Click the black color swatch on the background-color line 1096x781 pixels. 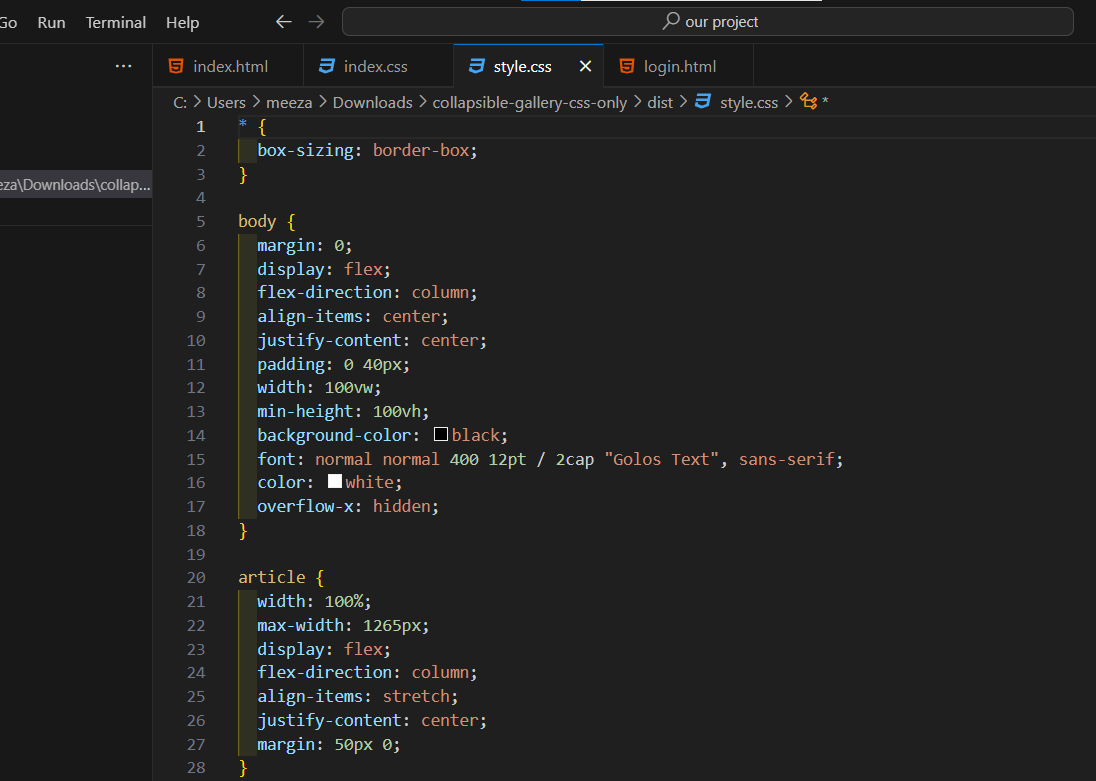(x=441, y=434)
